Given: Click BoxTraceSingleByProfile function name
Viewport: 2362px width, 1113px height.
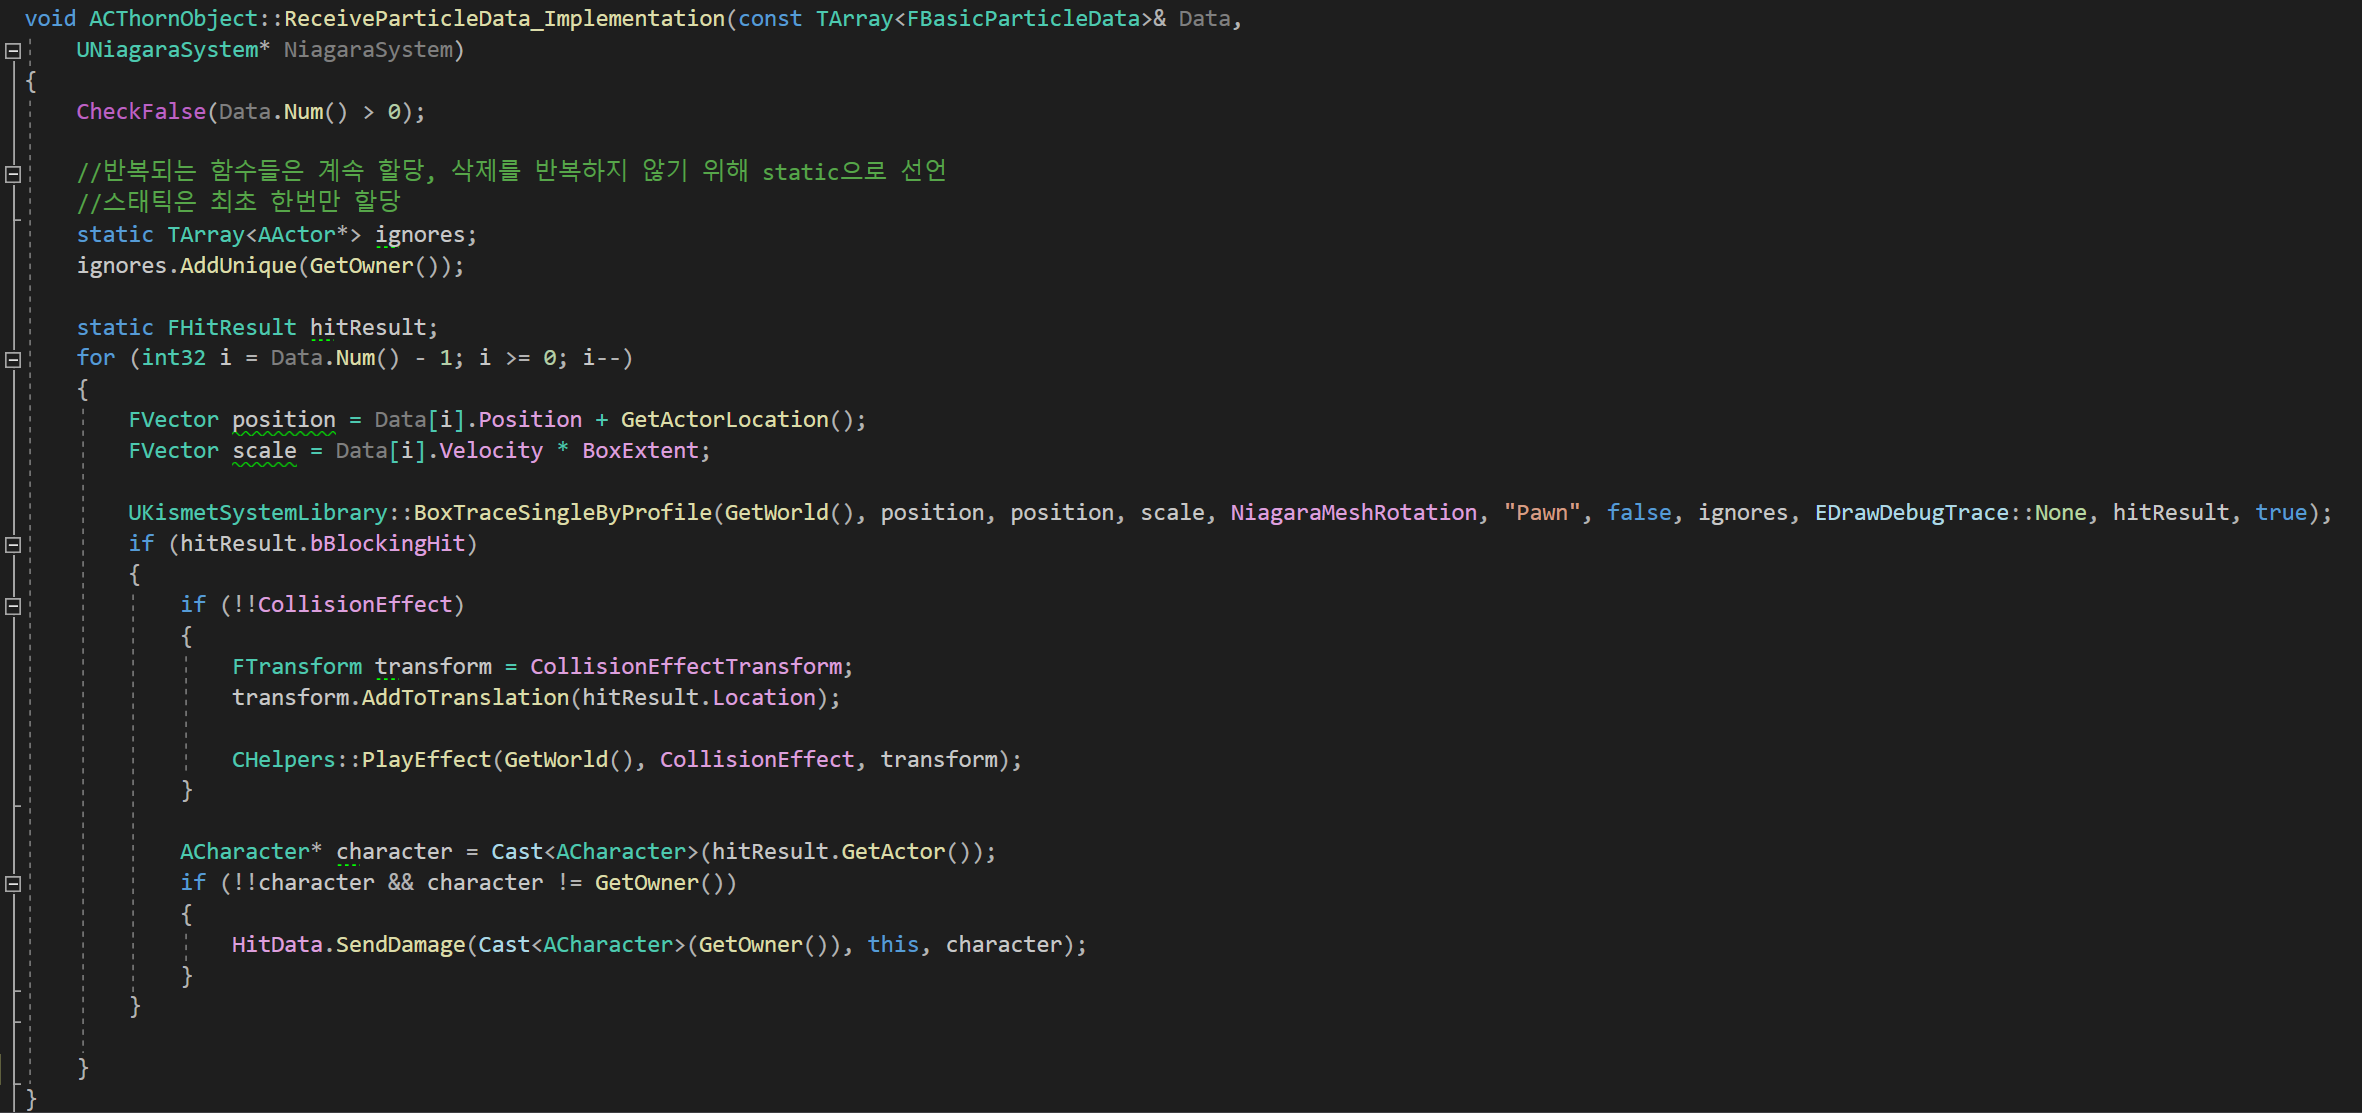Looking at the screenshot, I should tap(562, 513).
